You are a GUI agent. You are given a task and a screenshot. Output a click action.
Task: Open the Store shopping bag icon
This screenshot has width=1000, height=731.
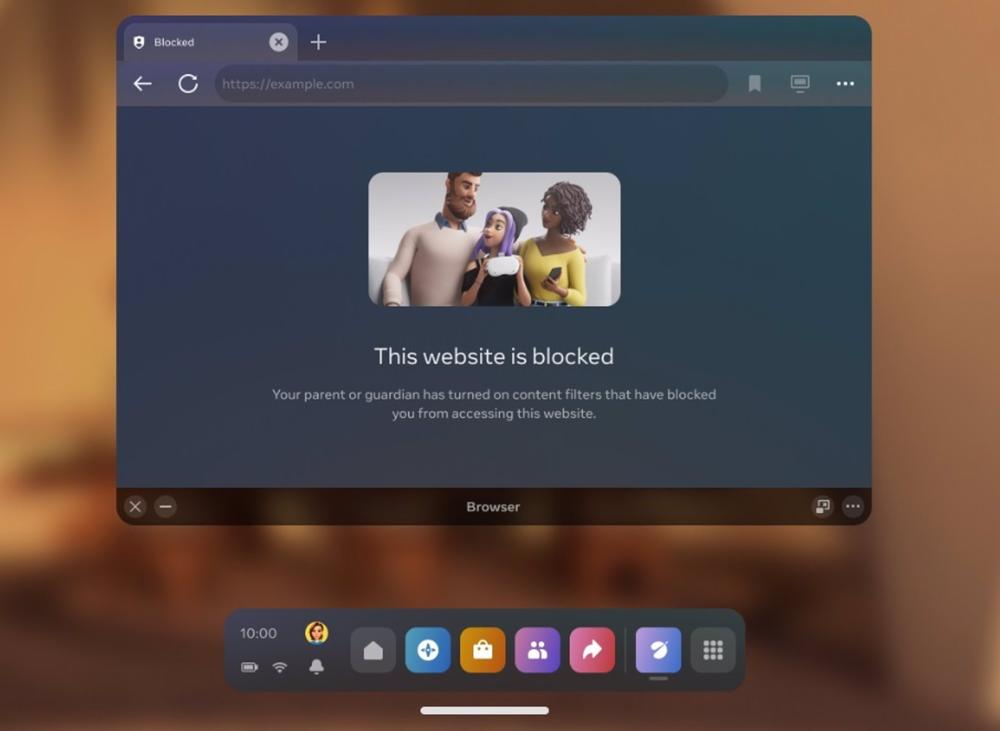point(483,651)
